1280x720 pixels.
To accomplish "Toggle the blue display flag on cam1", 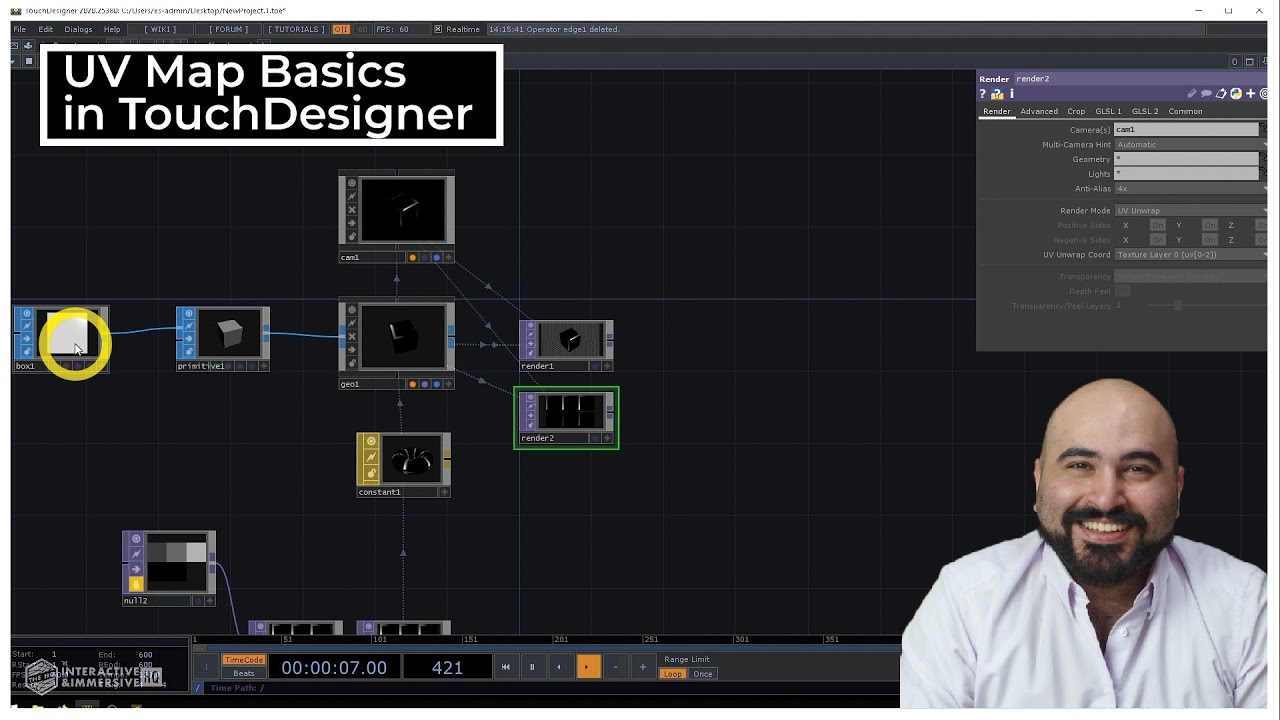I will tap(436, 257).
